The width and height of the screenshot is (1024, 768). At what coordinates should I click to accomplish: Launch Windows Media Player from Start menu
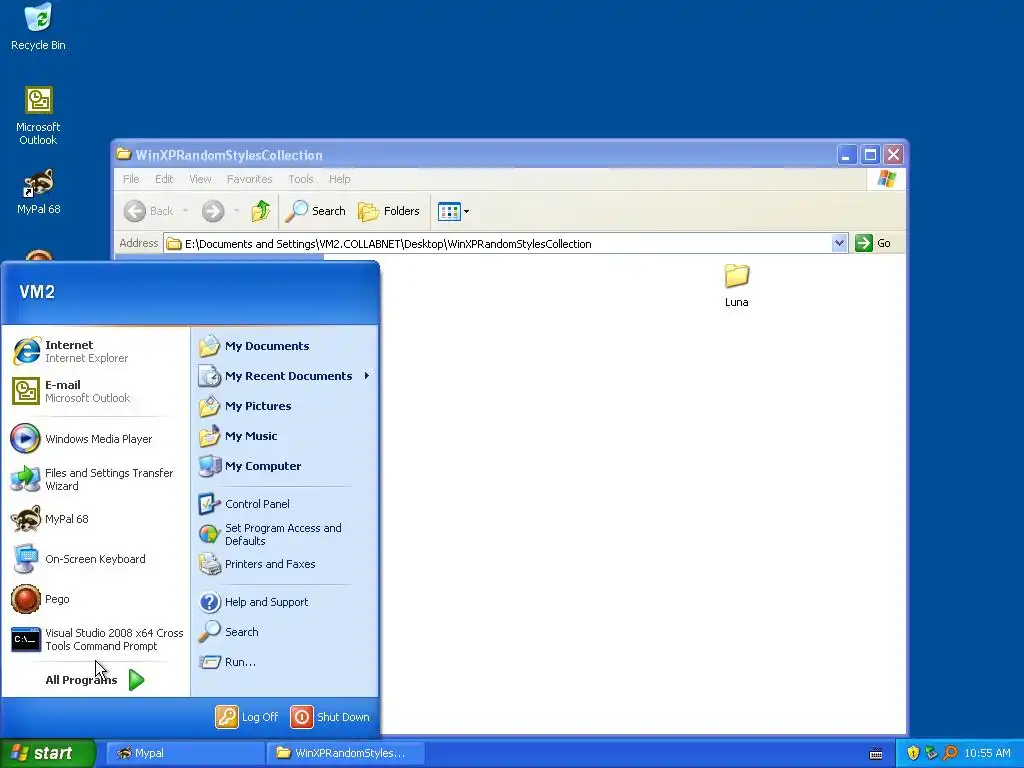(x=95, y=439)
